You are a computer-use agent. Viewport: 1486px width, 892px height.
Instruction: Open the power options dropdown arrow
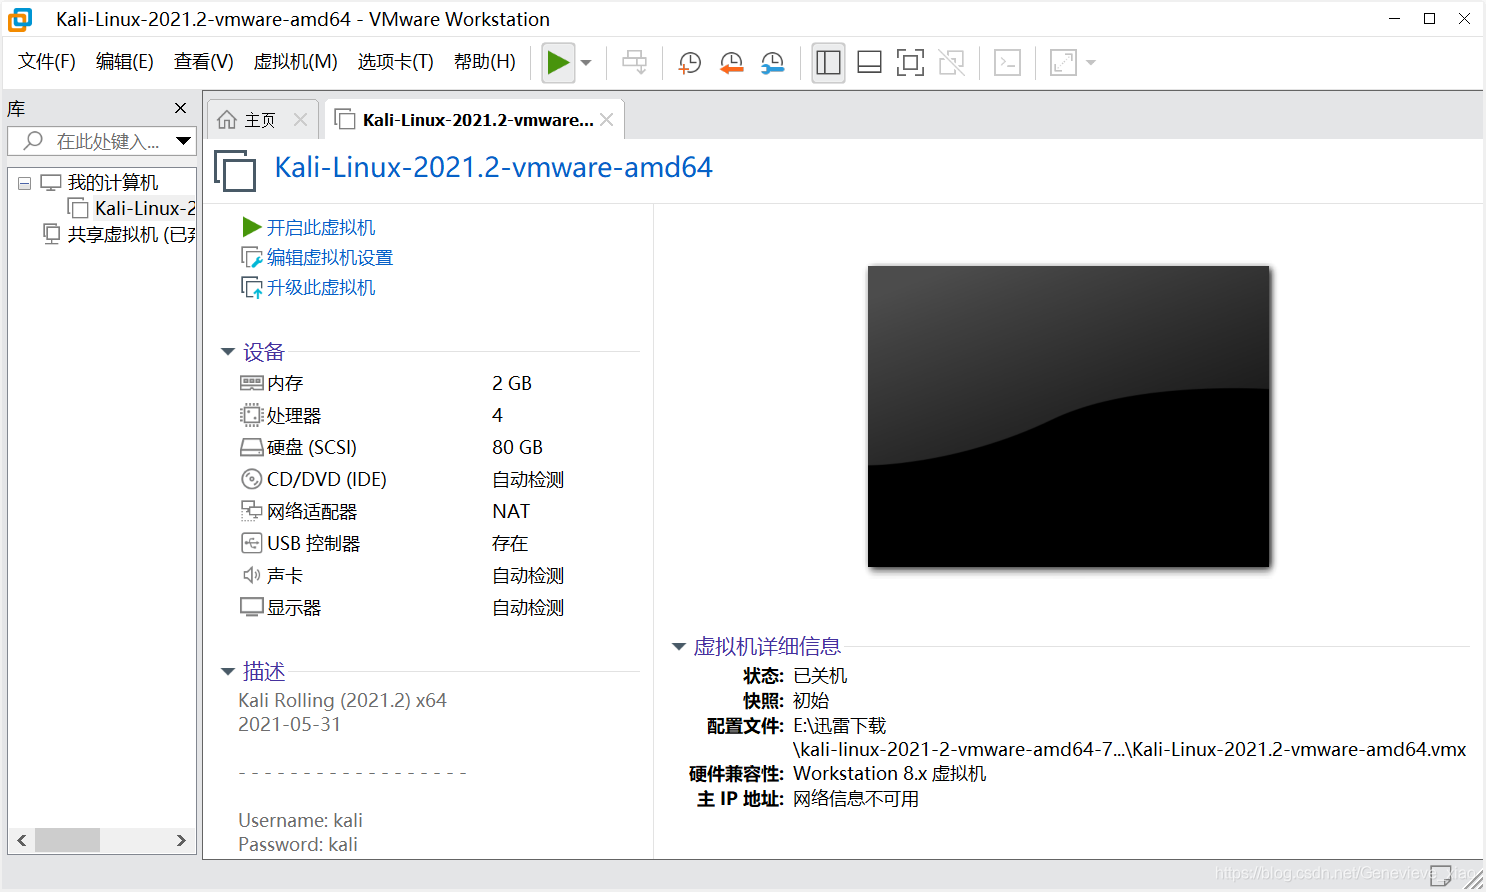586,63
